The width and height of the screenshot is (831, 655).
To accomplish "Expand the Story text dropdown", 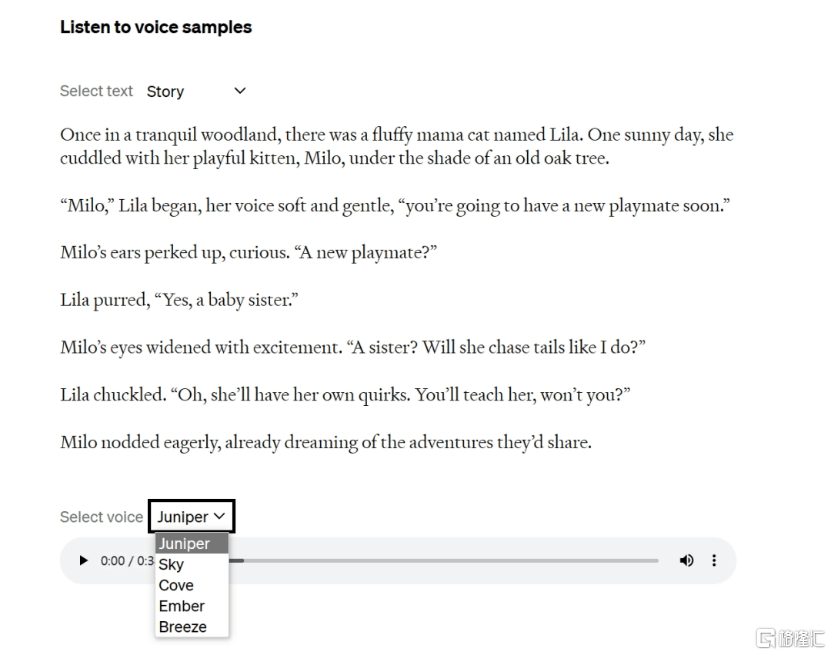I will 196,91.
